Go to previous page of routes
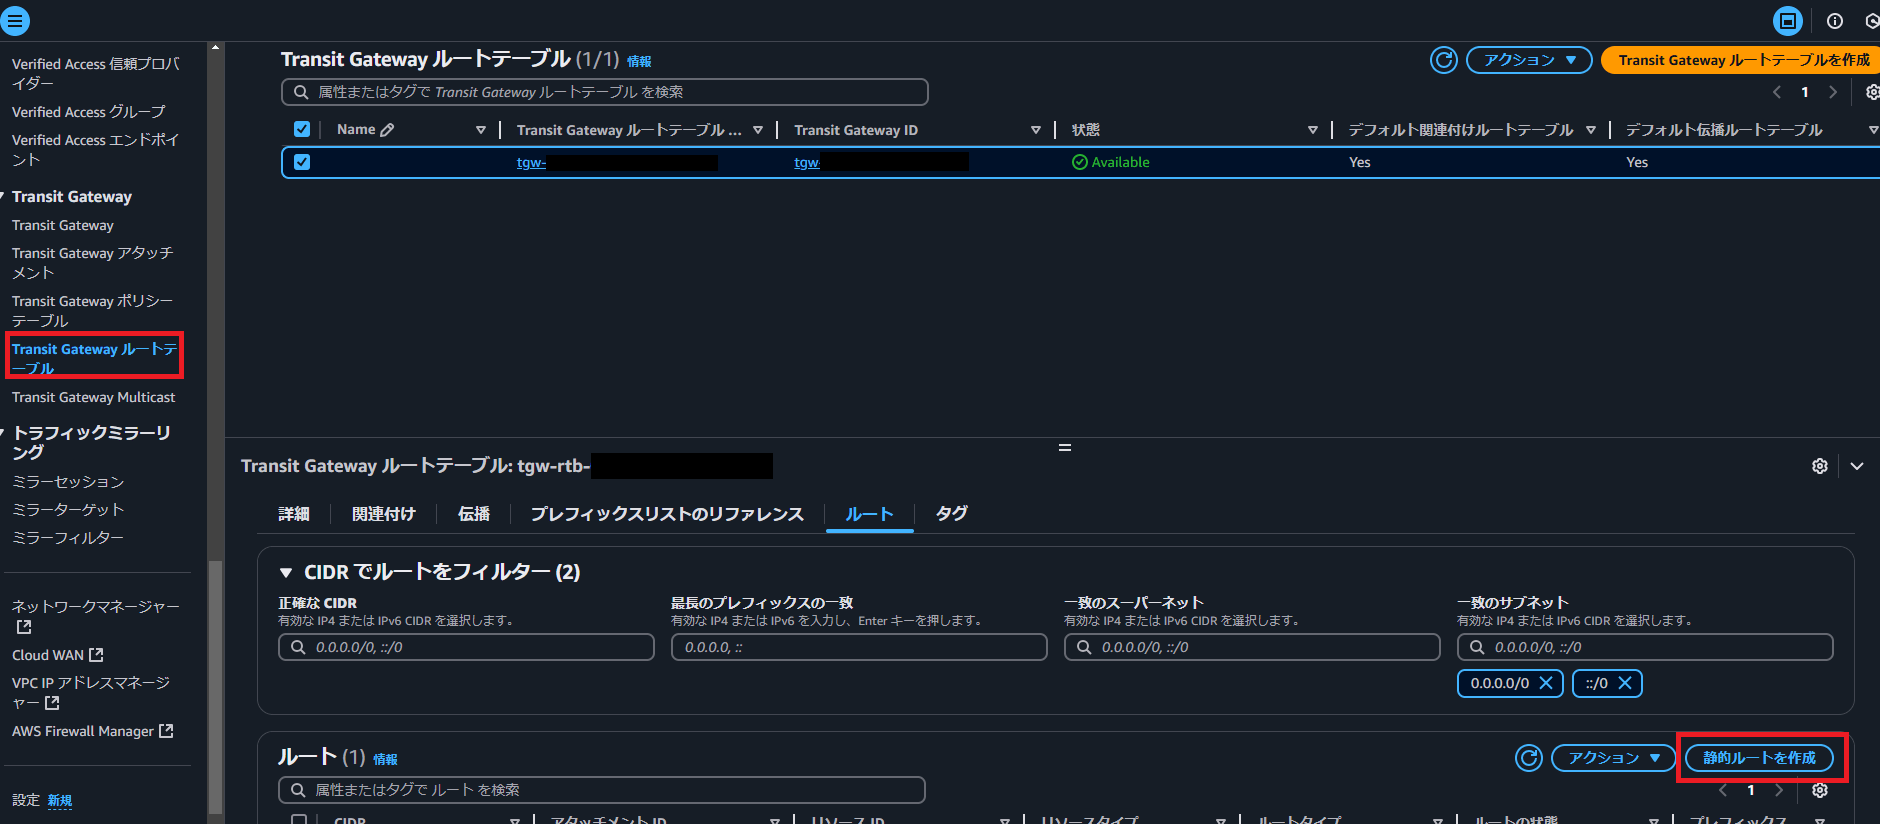The width and height of the screenshot is (1880, 824). tap(1723, 790)
